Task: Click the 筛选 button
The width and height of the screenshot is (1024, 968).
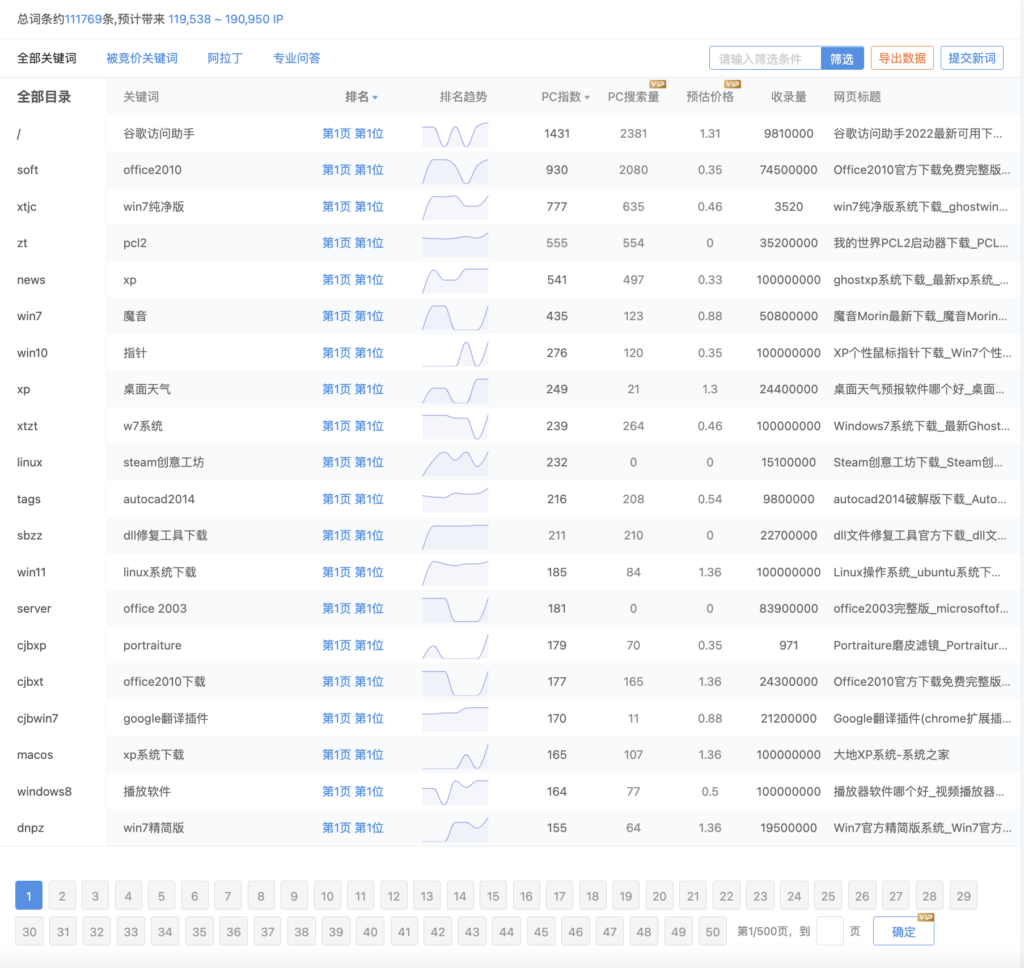Action: 842,59
